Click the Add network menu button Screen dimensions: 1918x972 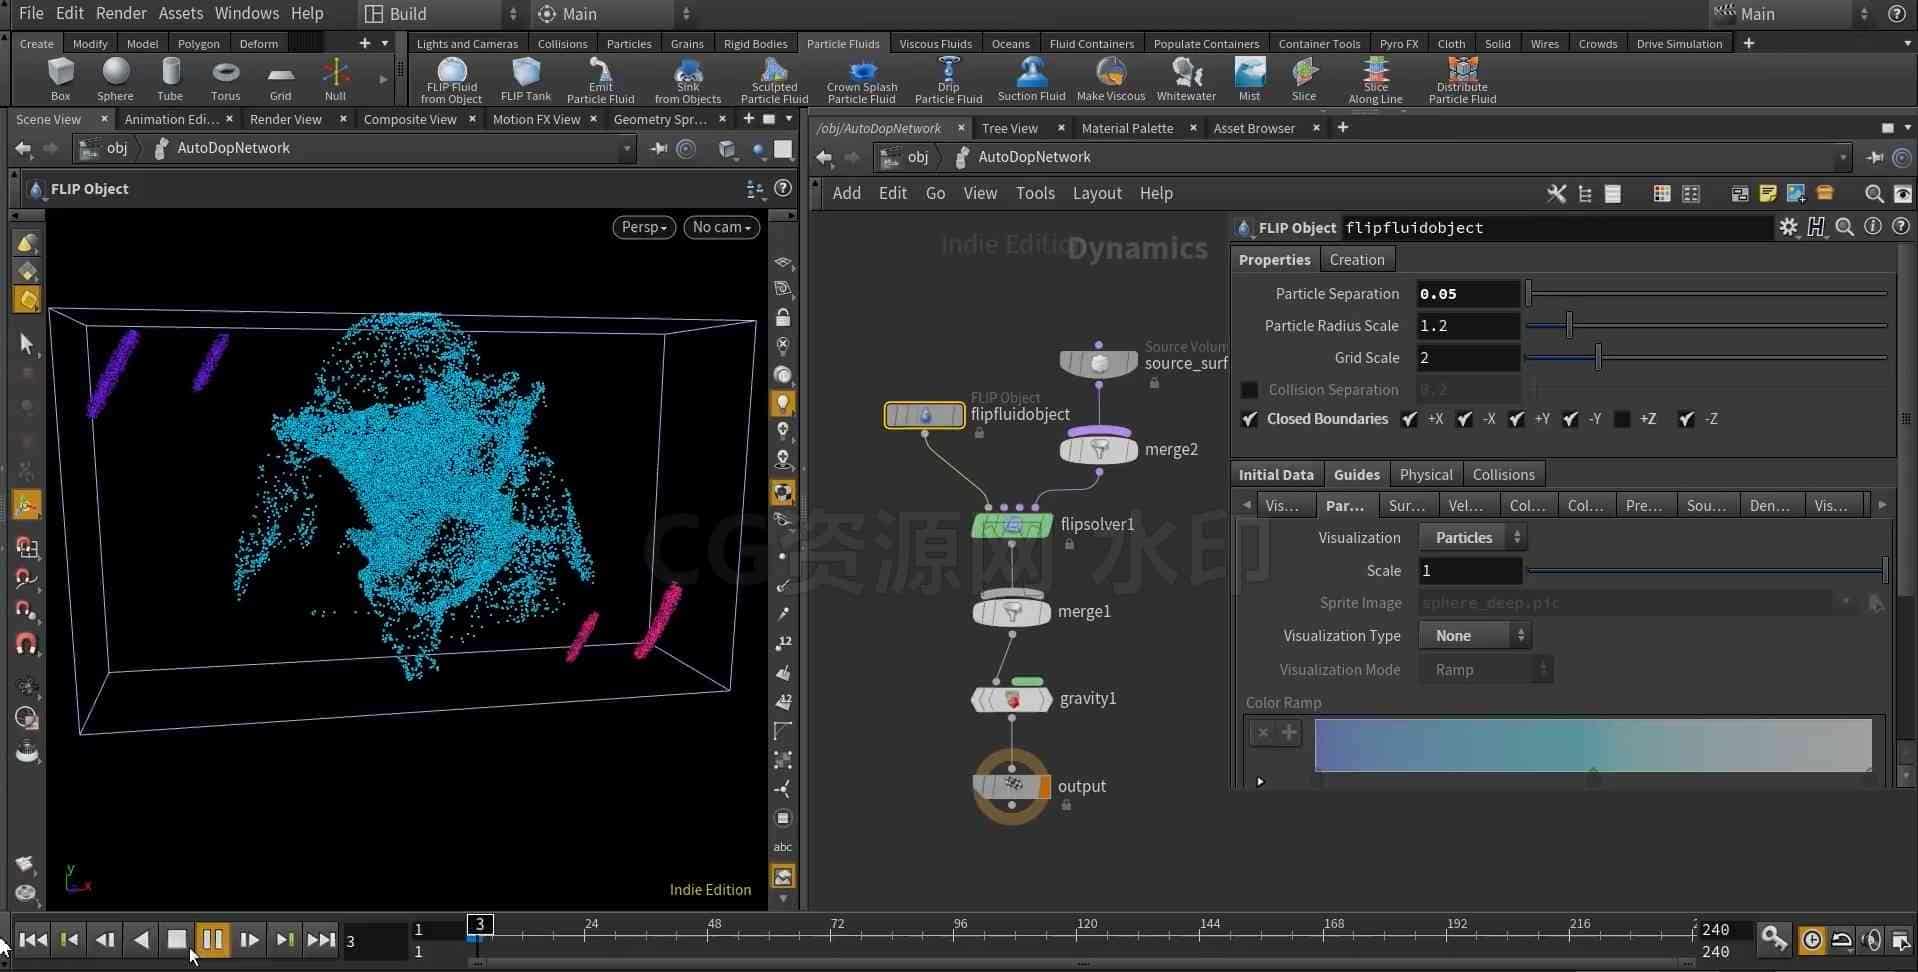[x=846, y=193]
